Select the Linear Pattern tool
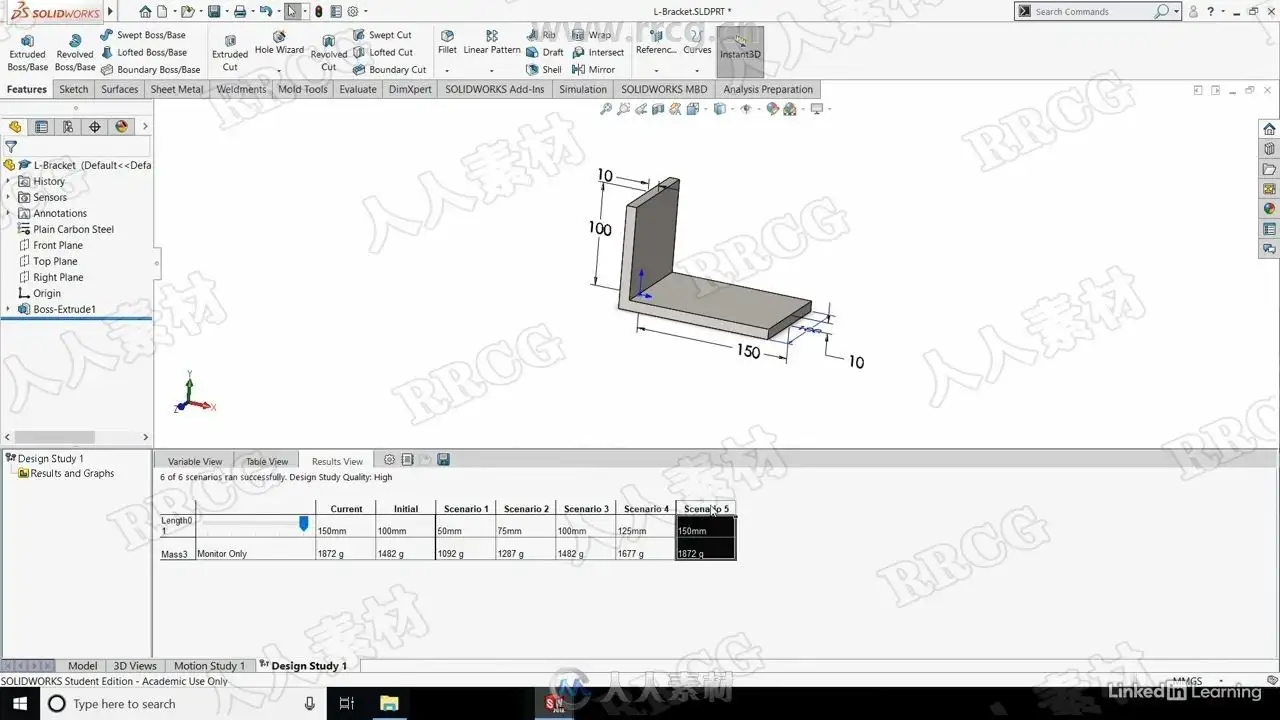Screen dimensions: 1280x720 tap(492, 43)
